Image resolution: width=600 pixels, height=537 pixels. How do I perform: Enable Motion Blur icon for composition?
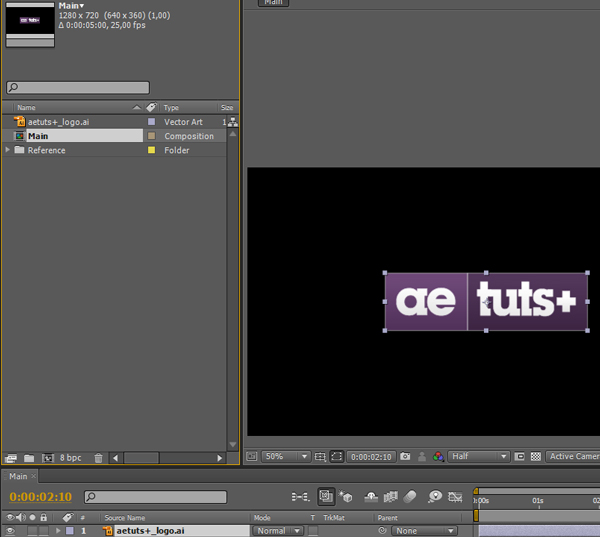point(410,497)
